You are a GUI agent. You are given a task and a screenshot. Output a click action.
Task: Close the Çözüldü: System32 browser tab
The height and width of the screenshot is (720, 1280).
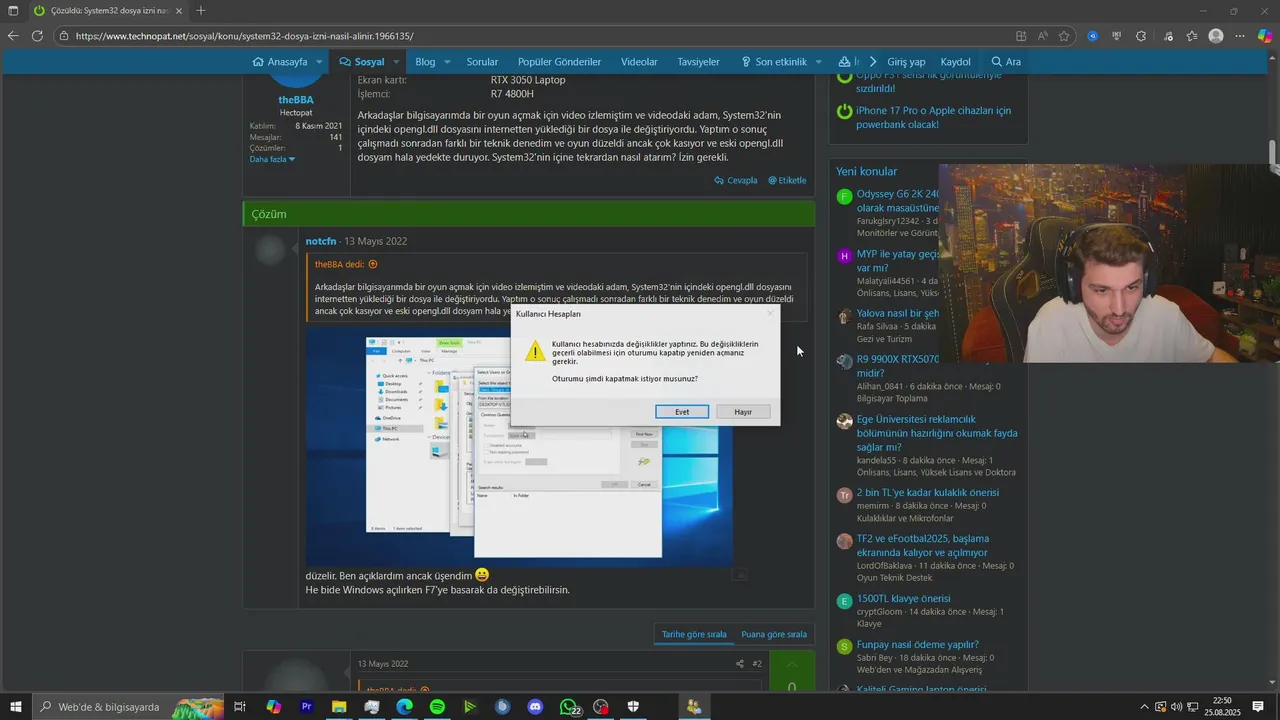click(179, 11)
